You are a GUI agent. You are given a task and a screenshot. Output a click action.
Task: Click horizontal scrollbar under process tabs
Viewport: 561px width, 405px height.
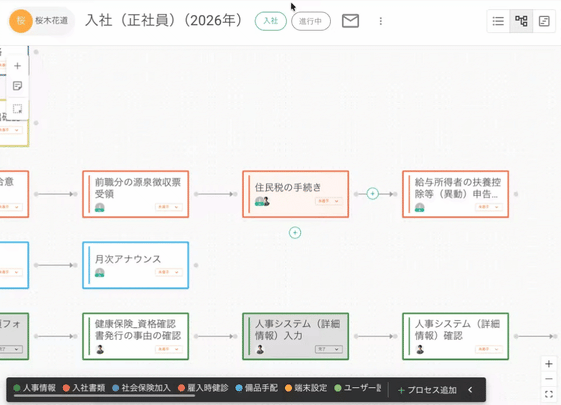tap(104, 395)
